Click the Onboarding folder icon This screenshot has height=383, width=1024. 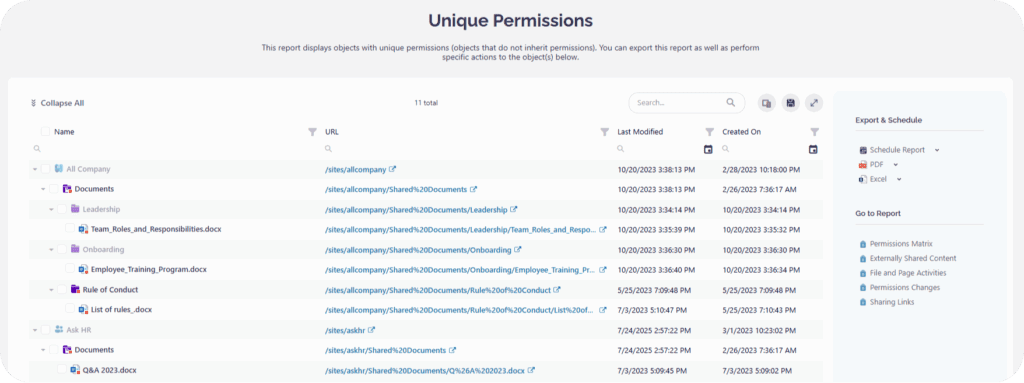click(75, 250)
